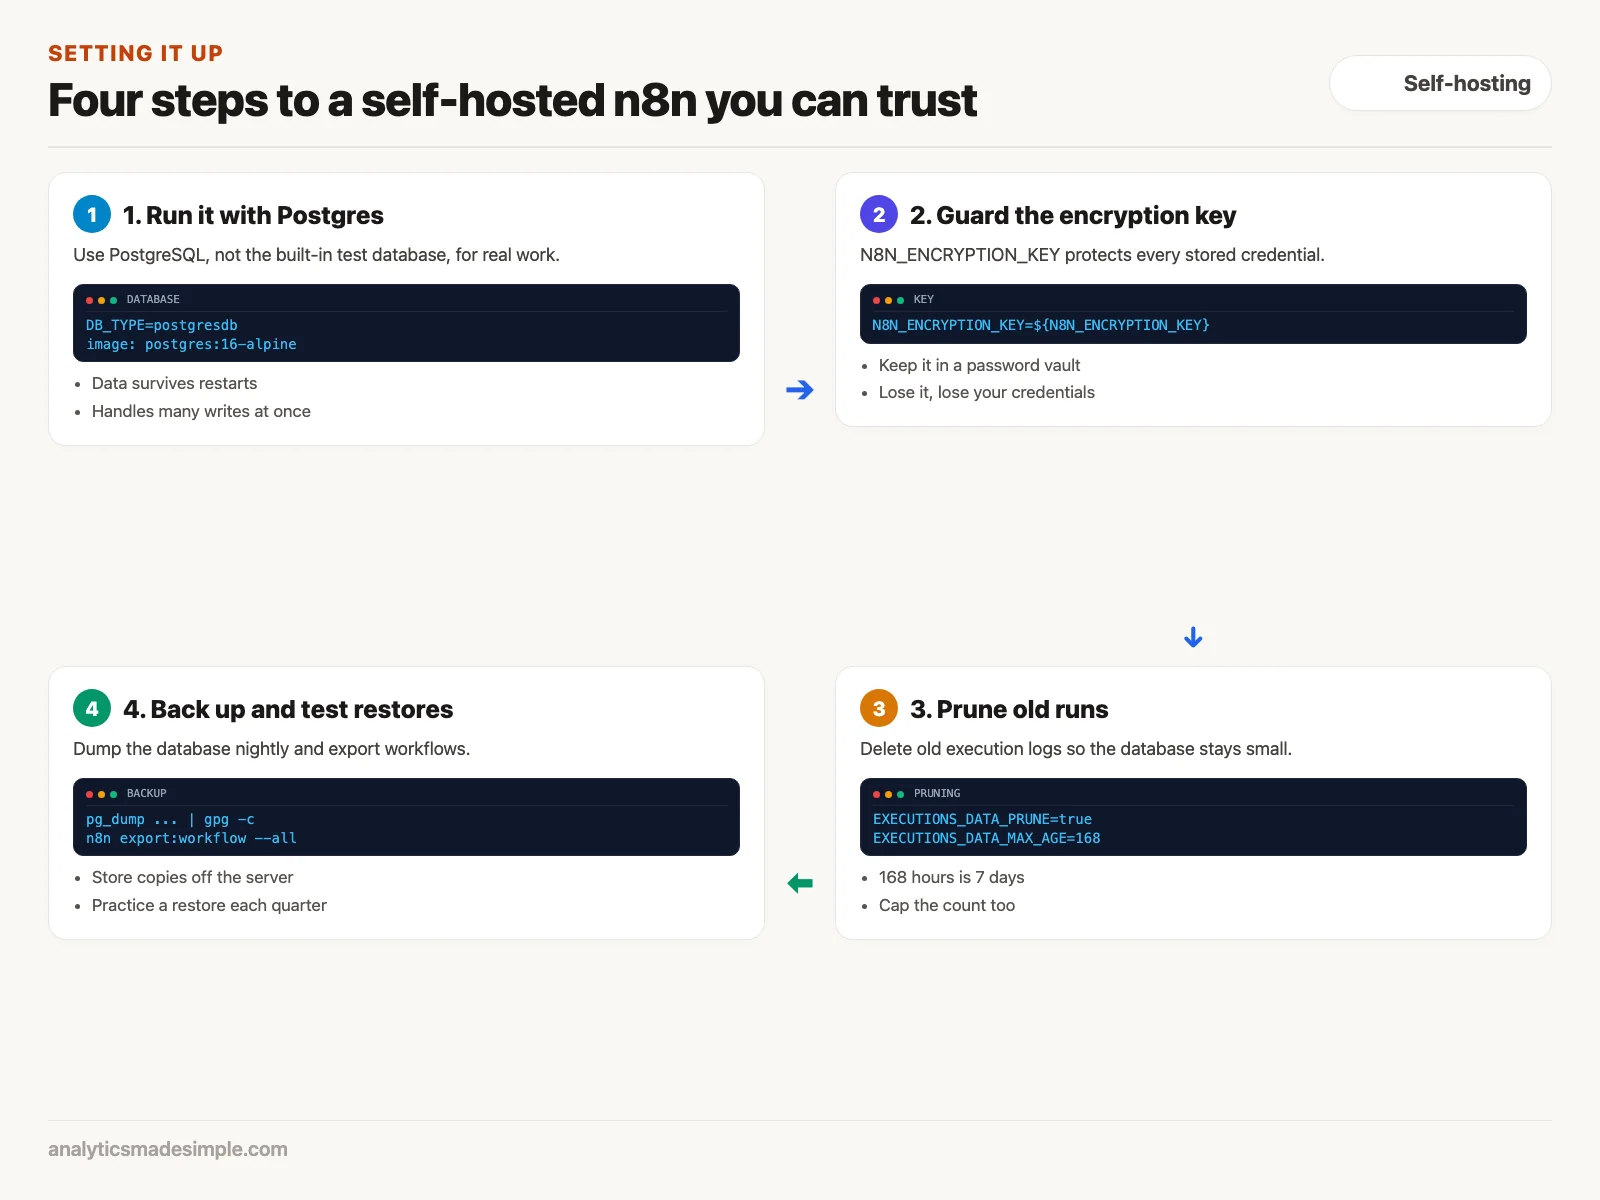Click the "Use PostgreSQL, not the built-in test database" sentence
This screenshot has height=1200, width=1600.
point(316,255)
